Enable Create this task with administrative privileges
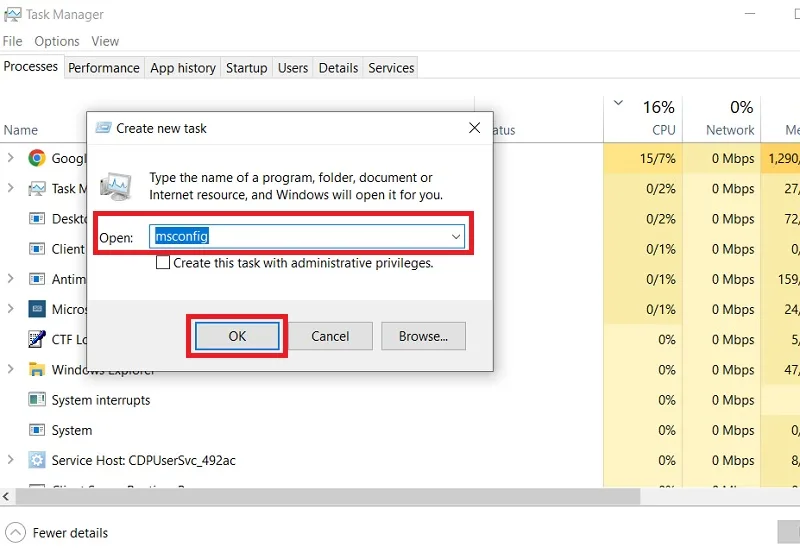 click(163, 263)
